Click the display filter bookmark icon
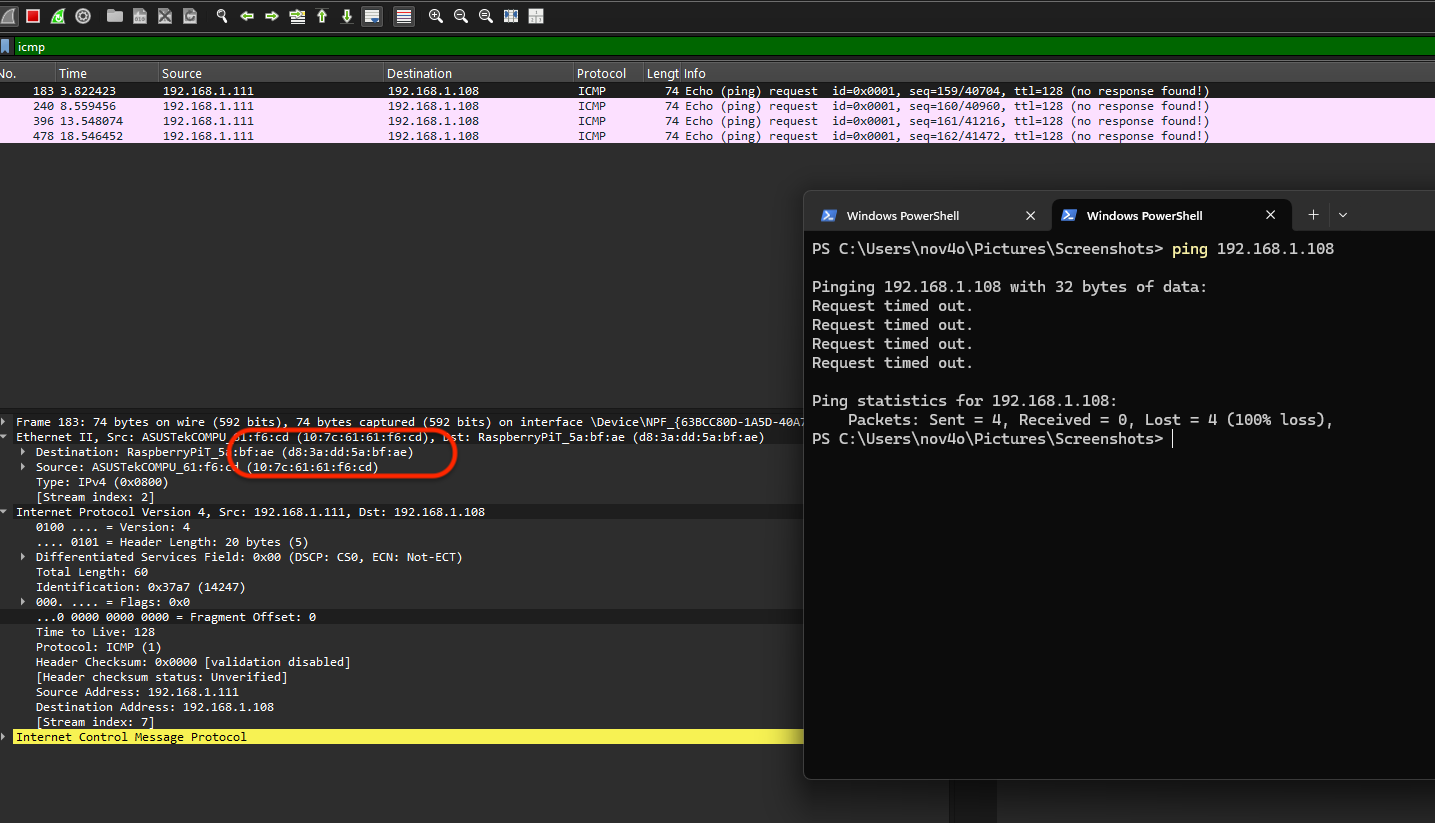Viewport: 1435px width, 823px height. point(6,47)
